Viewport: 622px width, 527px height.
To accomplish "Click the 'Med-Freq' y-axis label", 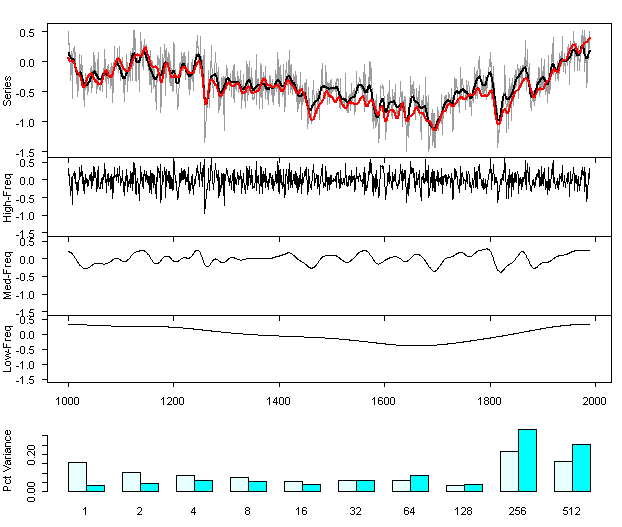I will click(x=8, y=276).
